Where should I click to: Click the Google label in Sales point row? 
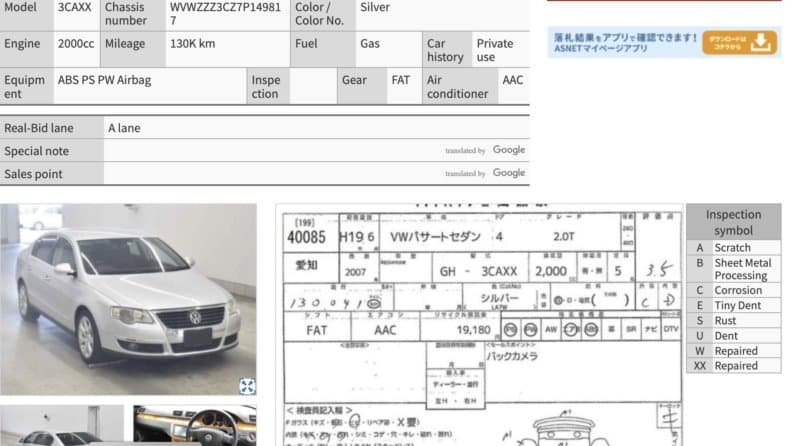point(509,173)
